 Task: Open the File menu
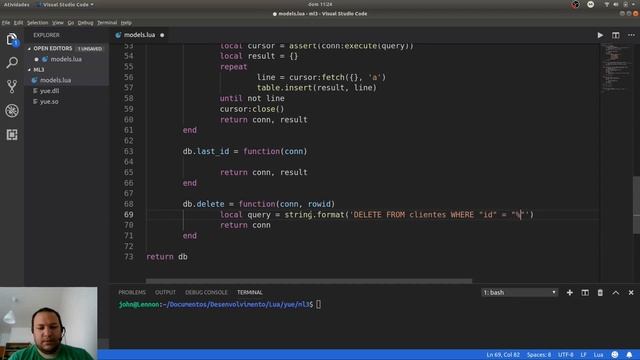[6, 23]
